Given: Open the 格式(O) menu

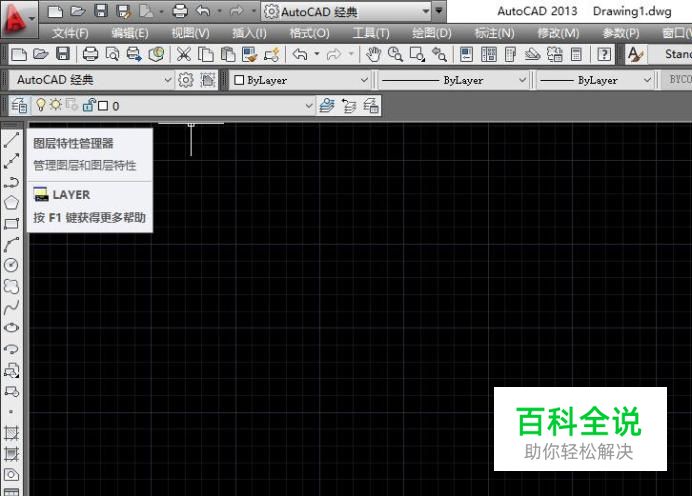Looking at the screenshot, I should (x=309, y=33).
